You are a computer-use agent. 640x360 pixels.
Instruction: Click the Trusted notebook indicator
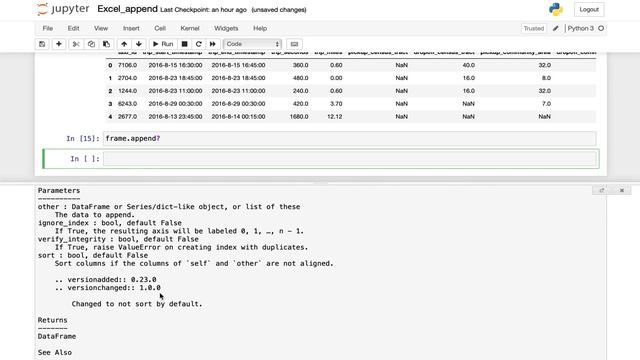(533, 28)
